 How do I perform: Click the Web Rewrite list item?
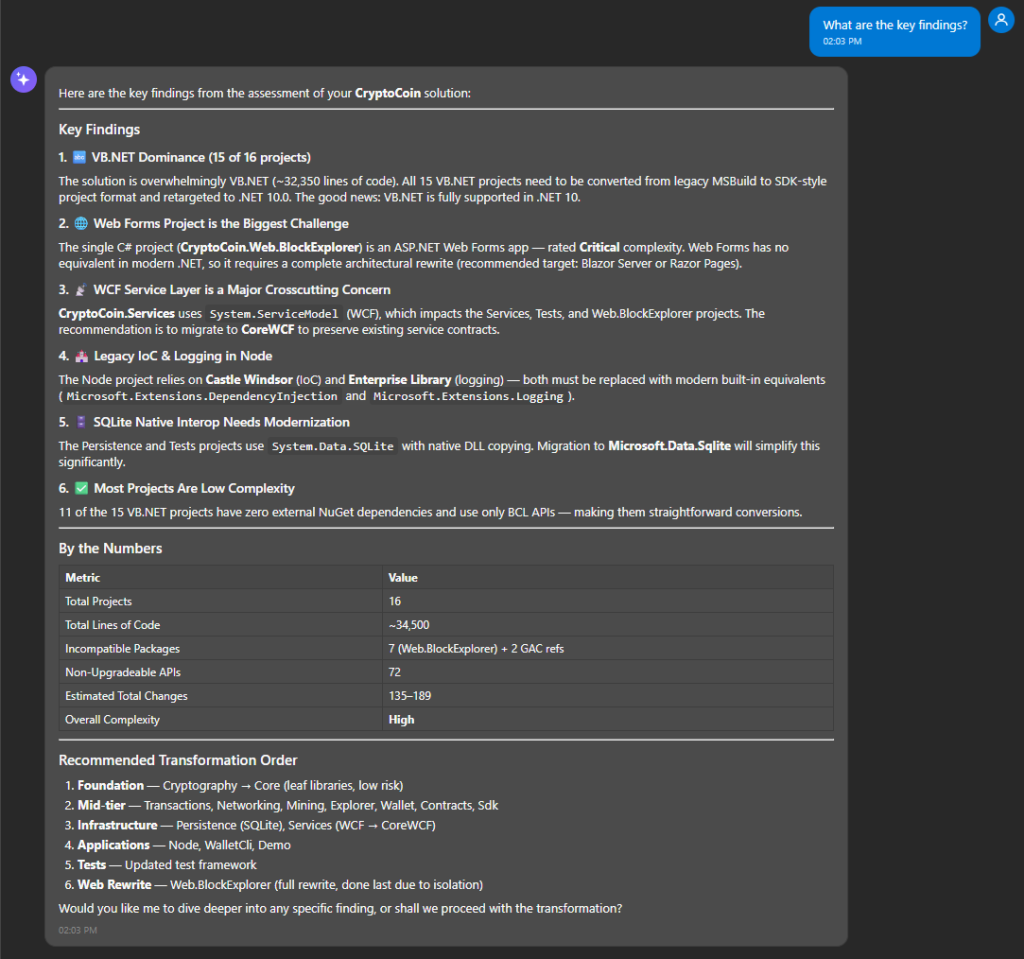tap(280, 885)
